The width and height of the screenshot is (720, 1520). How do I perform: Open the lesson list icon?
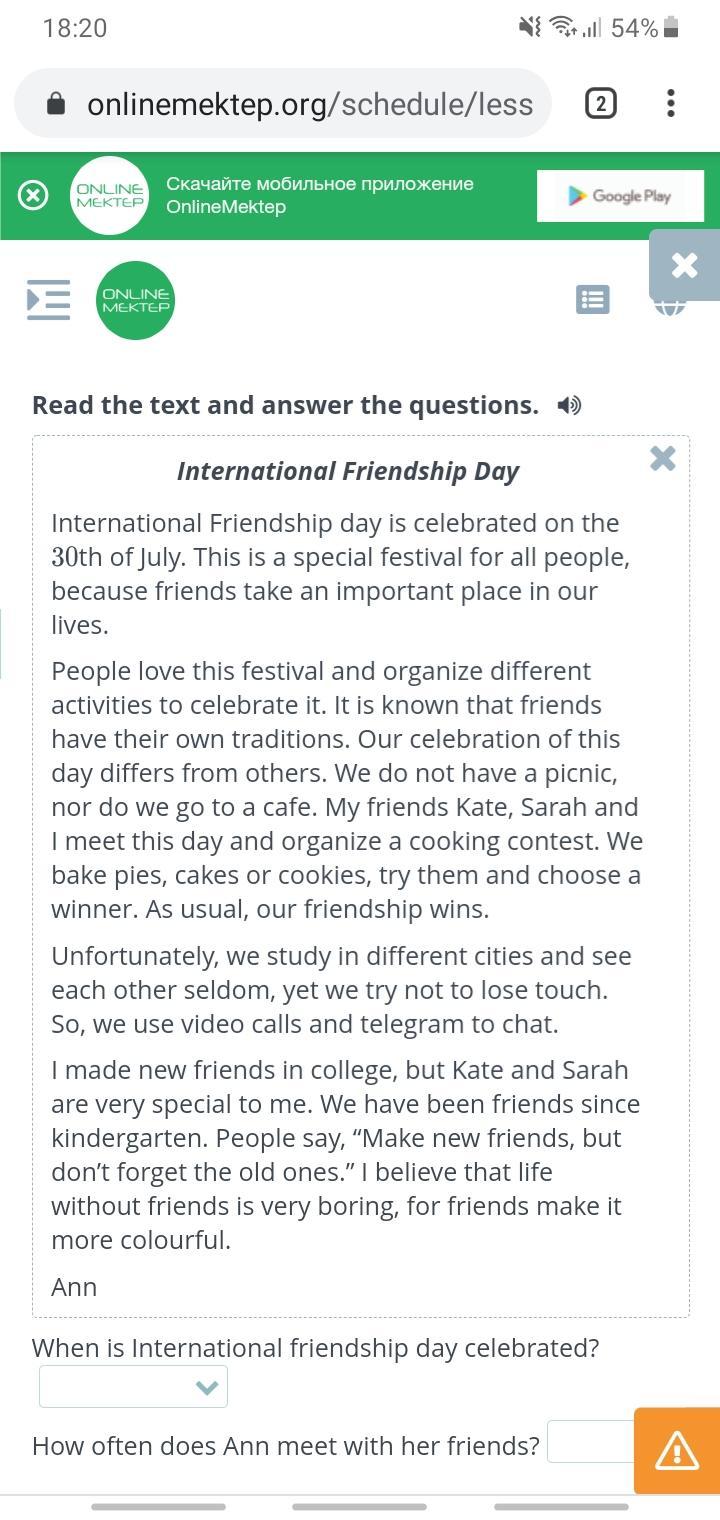(x=593, y=299)
